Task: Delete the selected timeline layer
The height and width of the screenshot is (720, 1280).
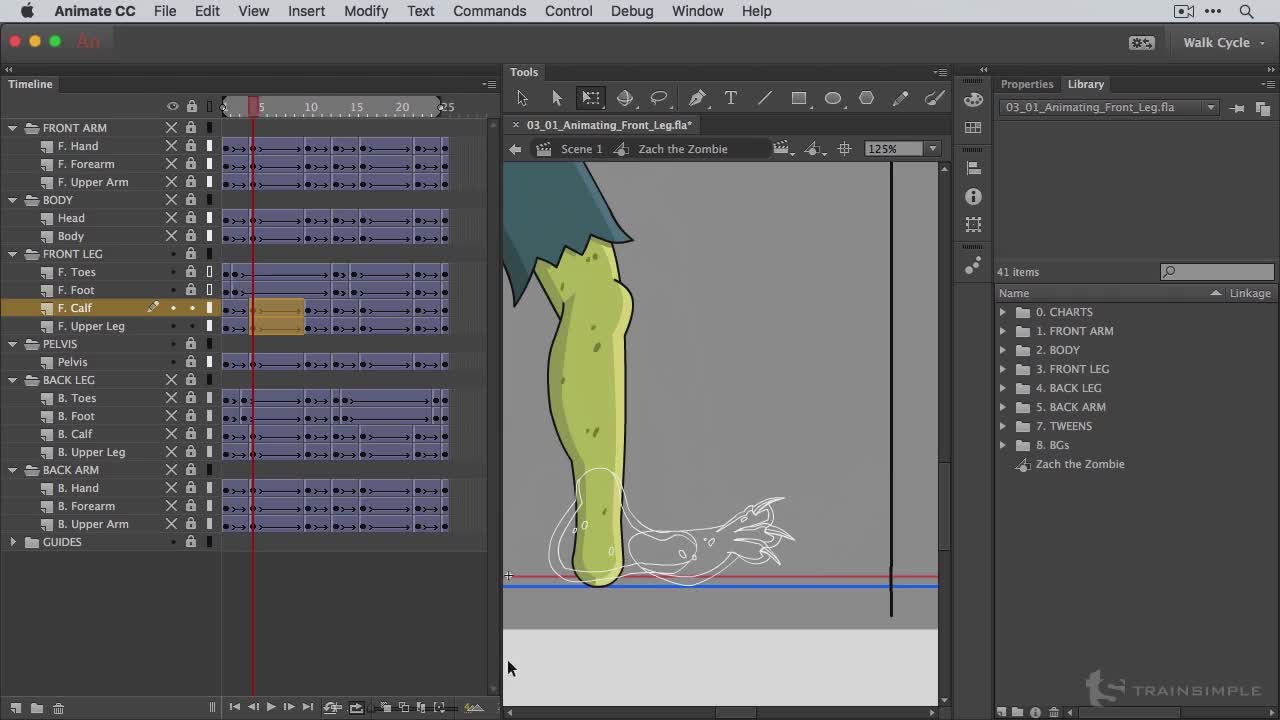Action: (x=59, y=708)
